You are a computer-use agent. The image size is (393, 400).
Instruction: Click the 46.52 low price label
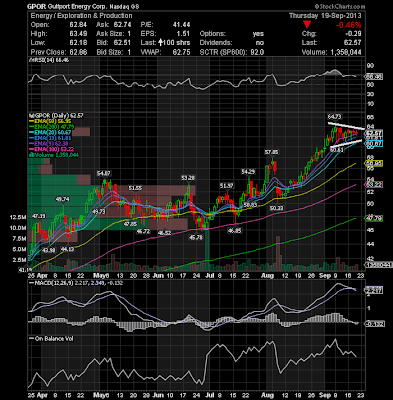click(164, 233)
